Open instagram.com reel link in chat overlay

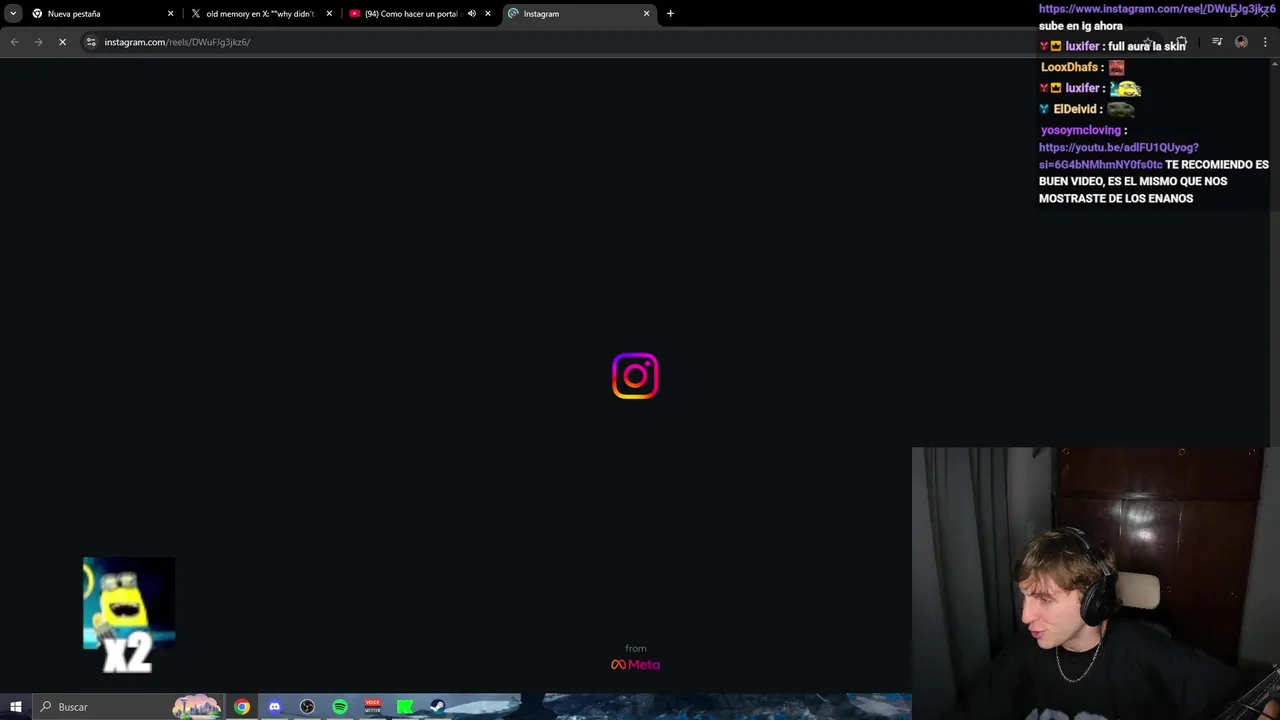[x=1157, y=9]
